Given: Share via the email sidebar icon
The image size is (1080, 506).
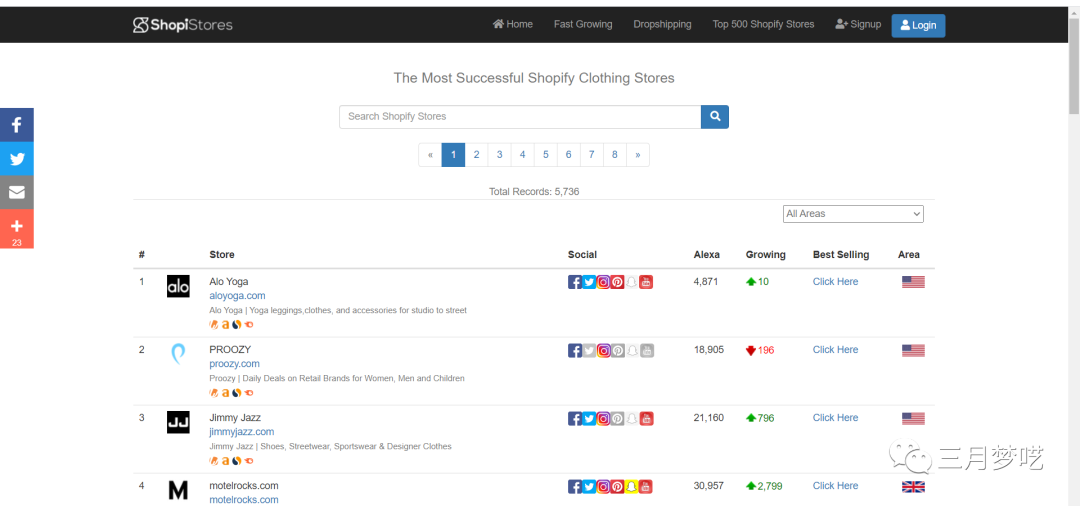Looking at the screenshot, I should pyautogui.click(x=17, y=192).
